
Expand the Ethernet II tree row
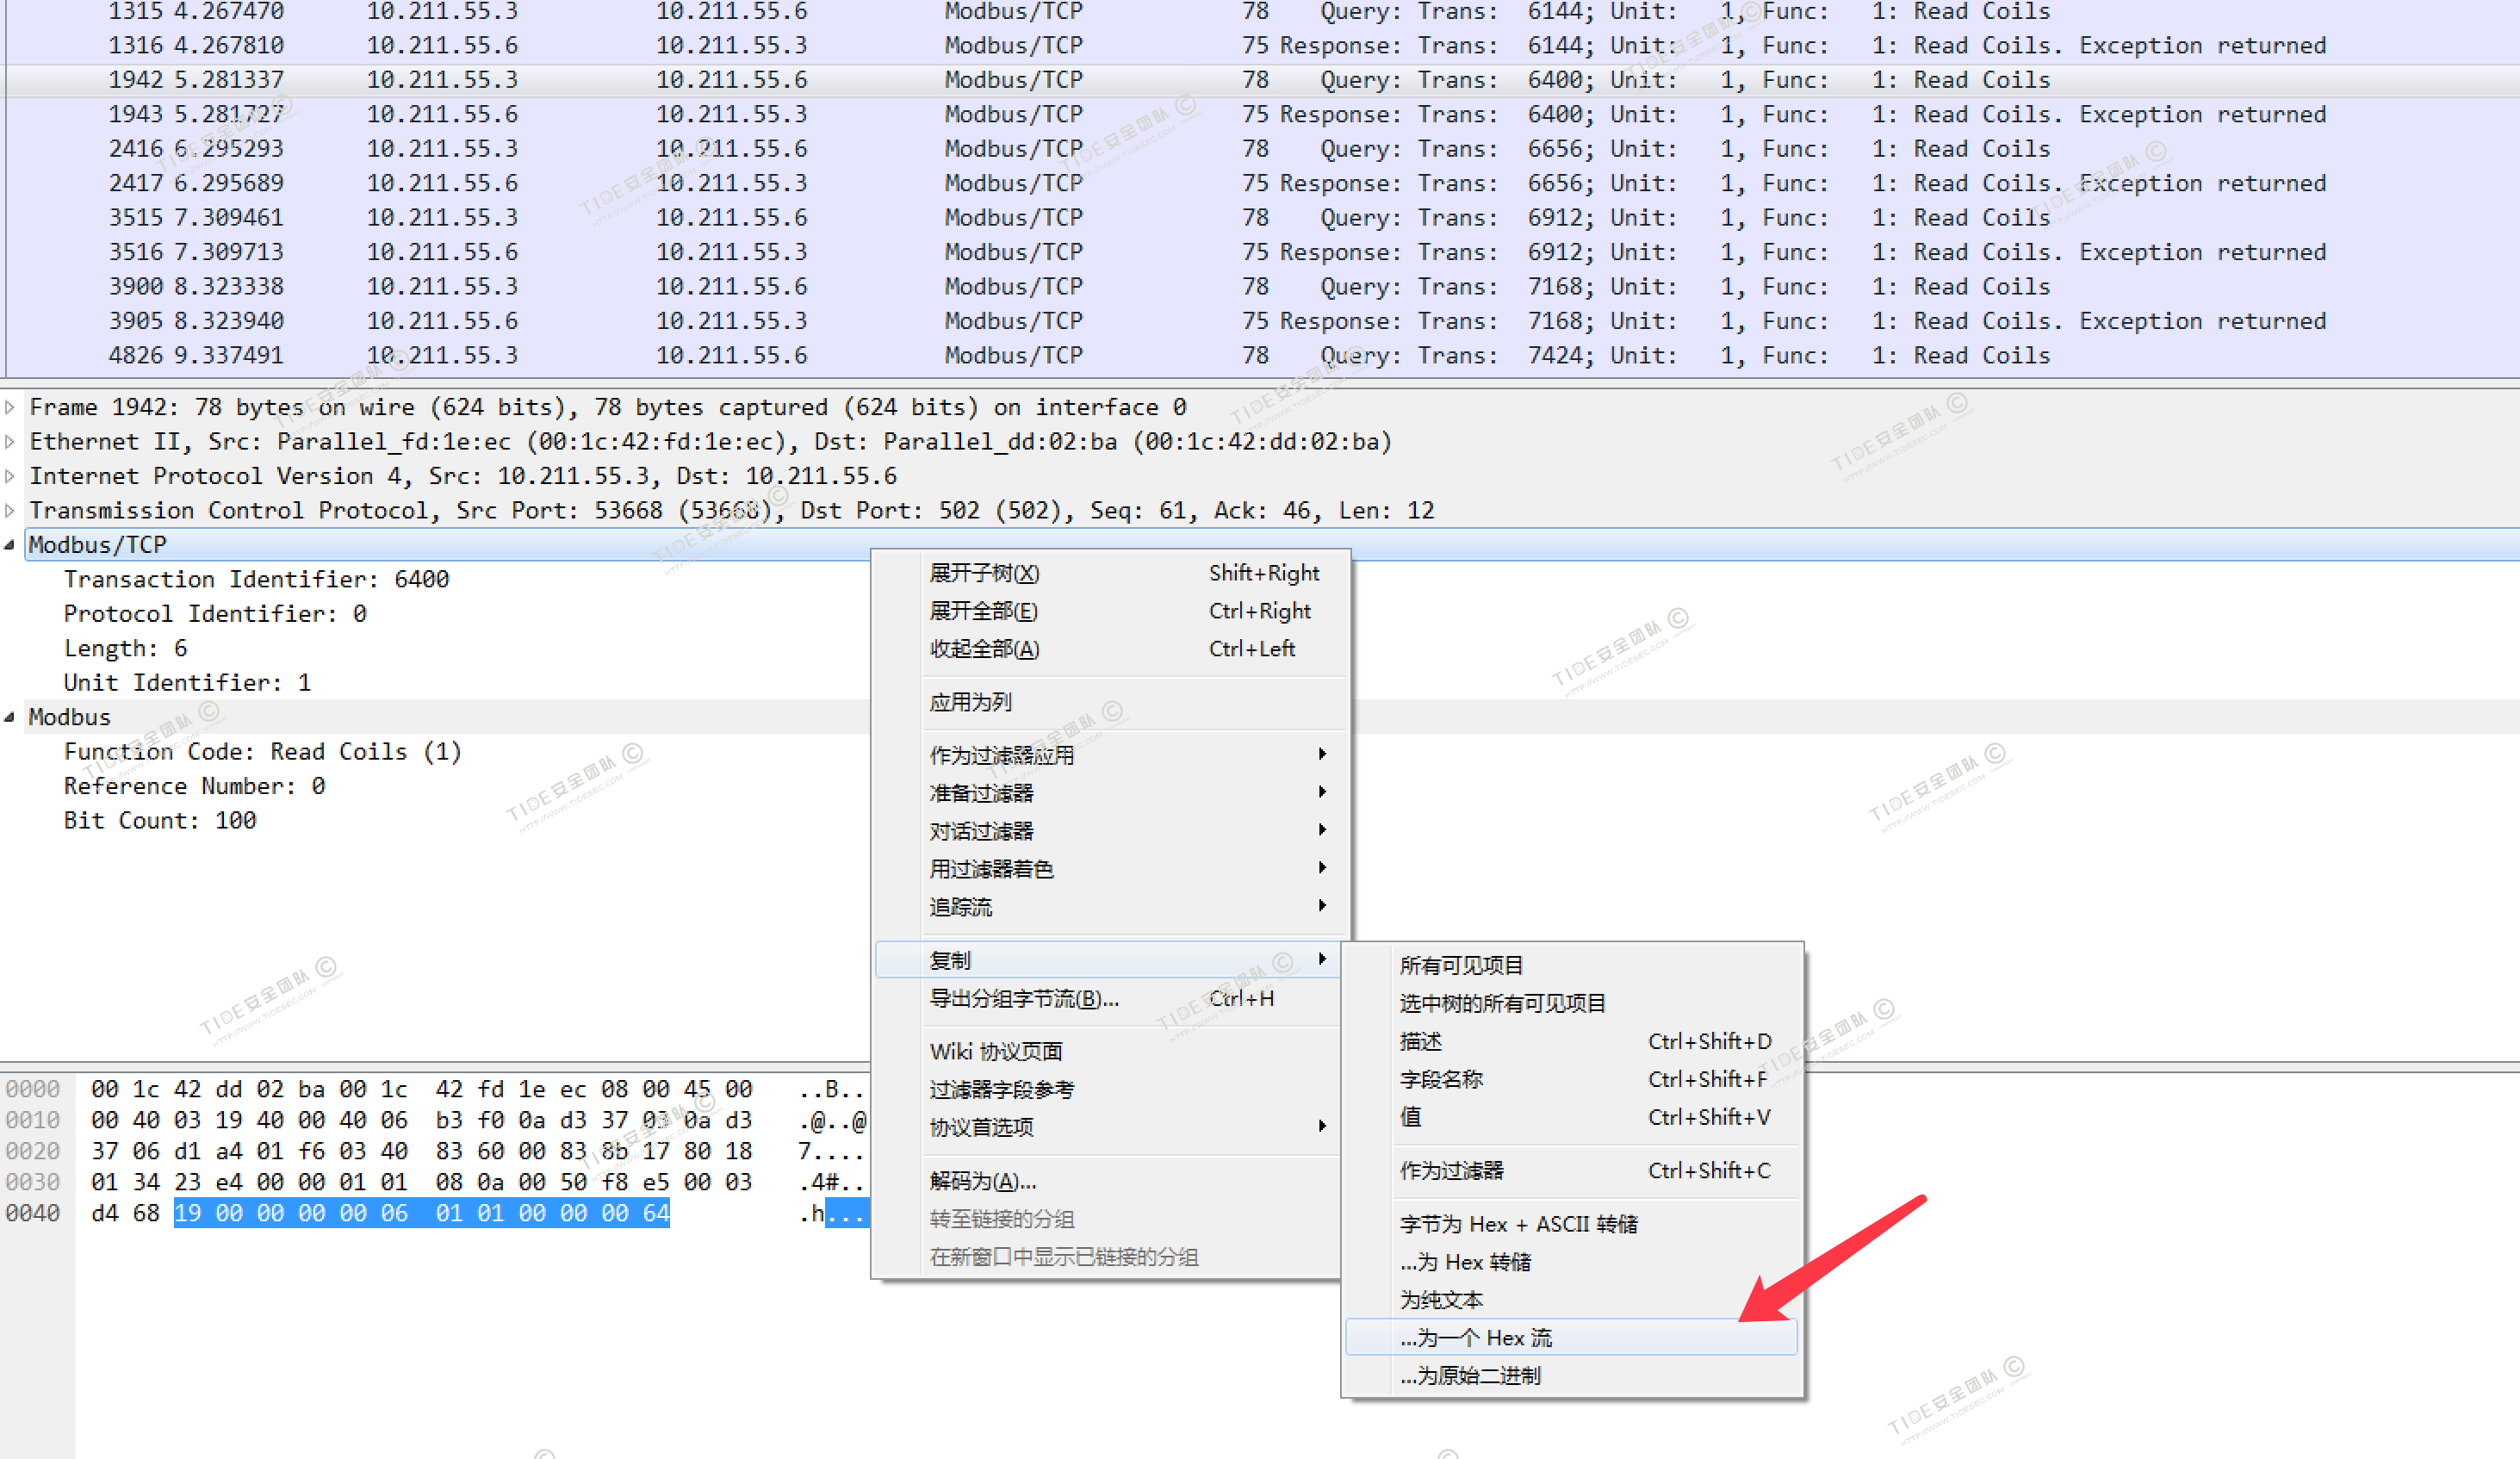pos(10,441)
